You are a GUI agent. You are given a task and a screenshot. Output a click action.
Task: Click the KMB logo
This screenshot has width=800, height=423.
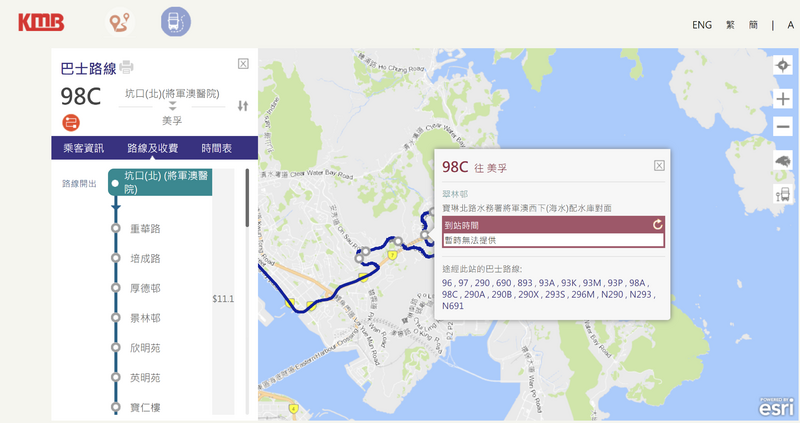tap(40, 21)
